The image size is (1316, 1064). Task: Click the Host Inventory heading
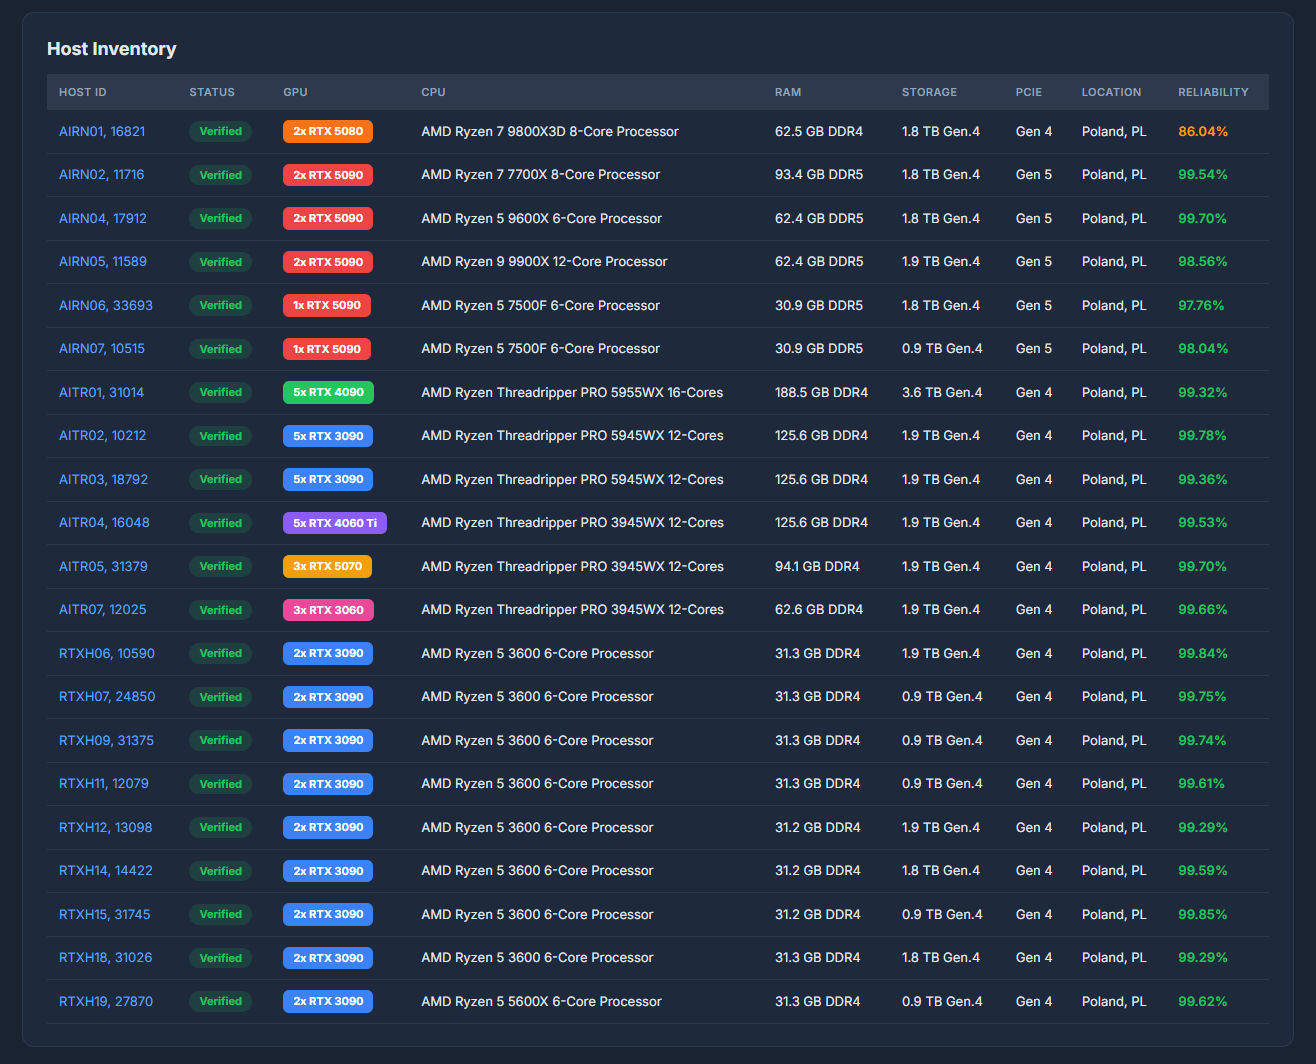click(111, 48)
